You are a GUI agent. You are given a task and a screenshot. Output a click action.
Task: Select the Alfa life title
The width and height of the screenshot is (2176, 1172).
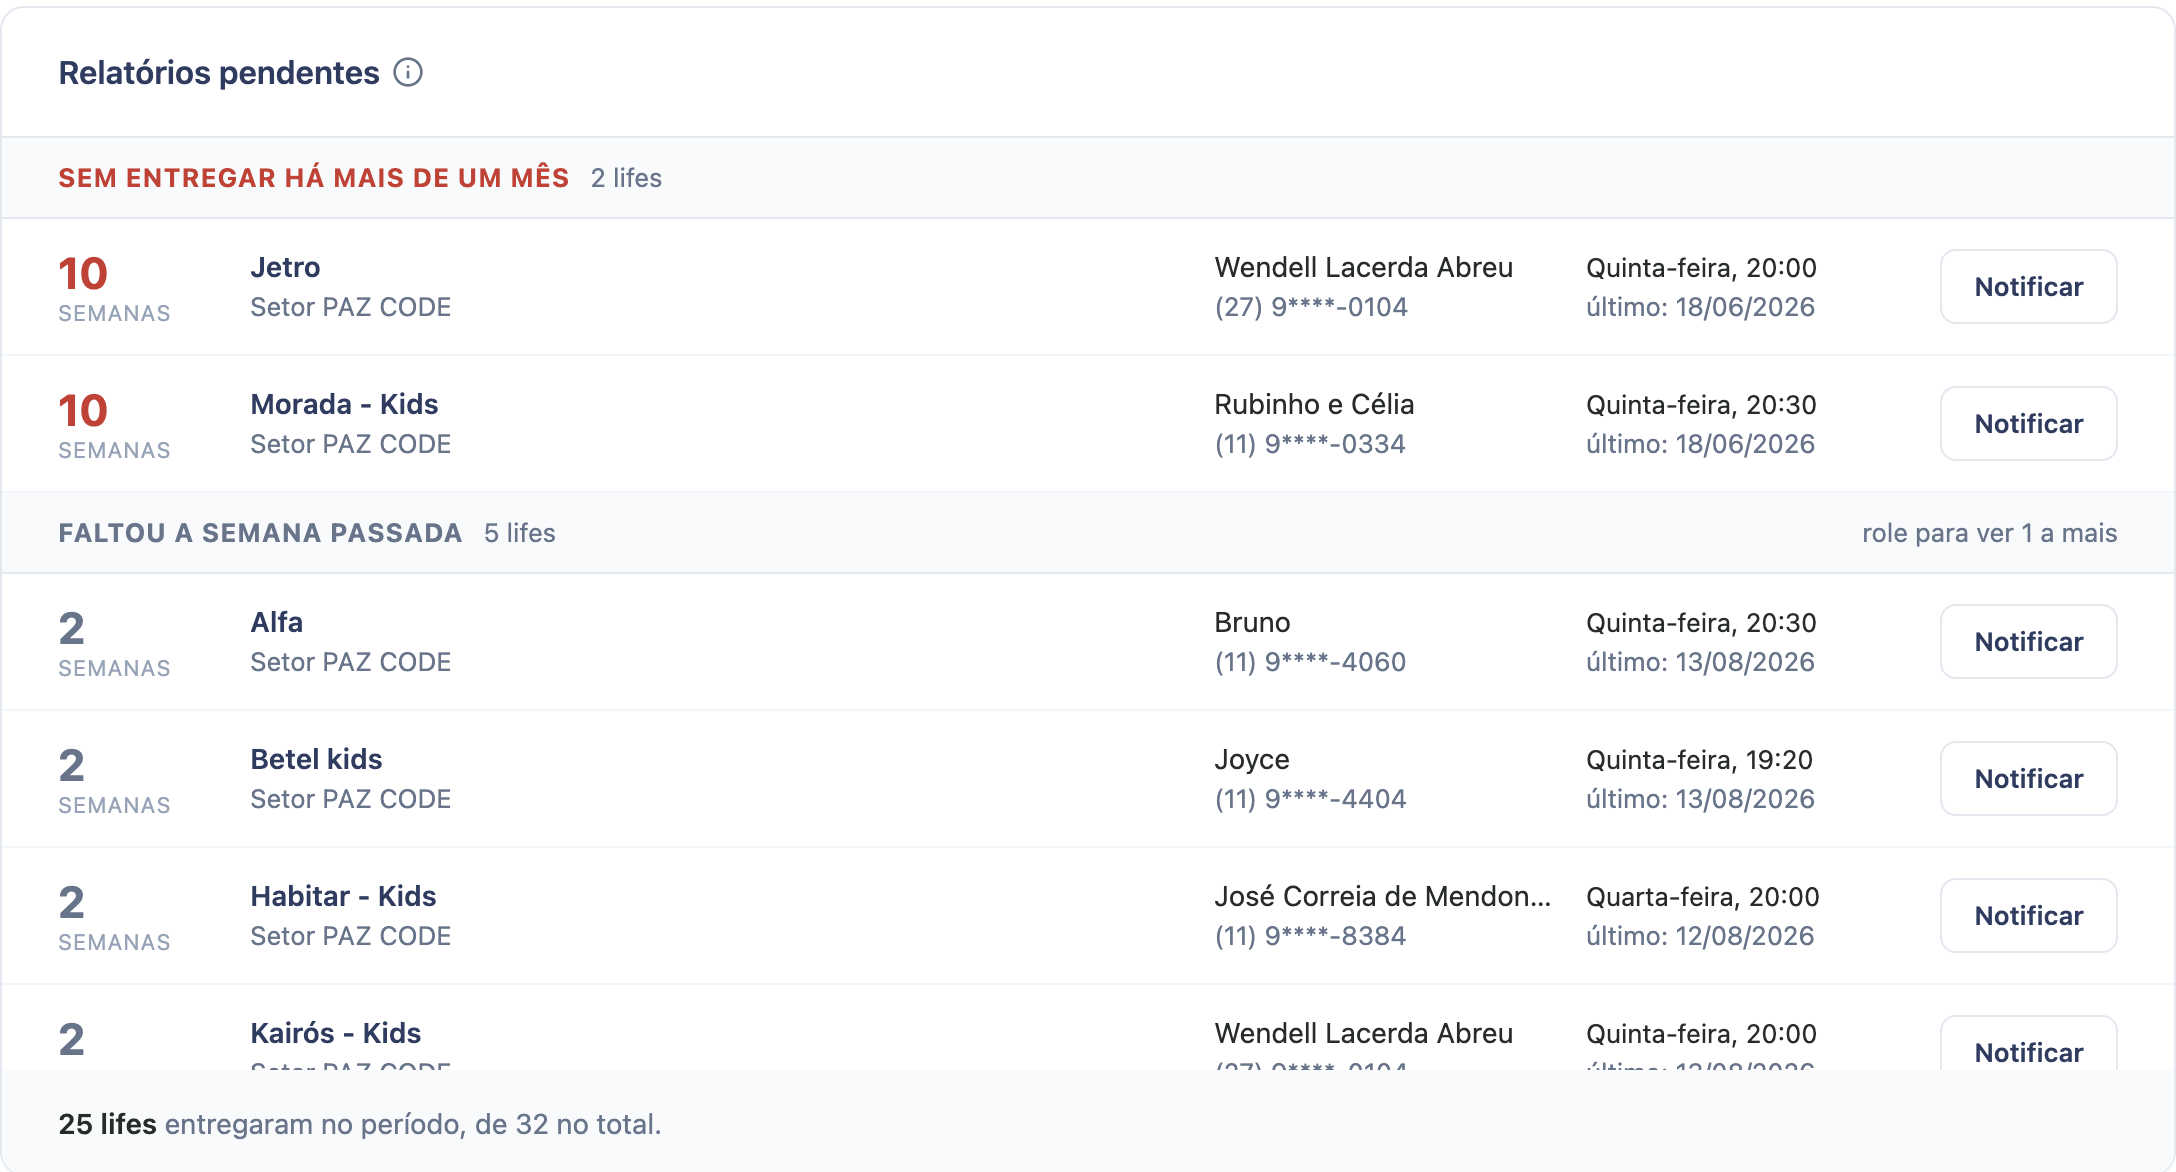point(276,622)
